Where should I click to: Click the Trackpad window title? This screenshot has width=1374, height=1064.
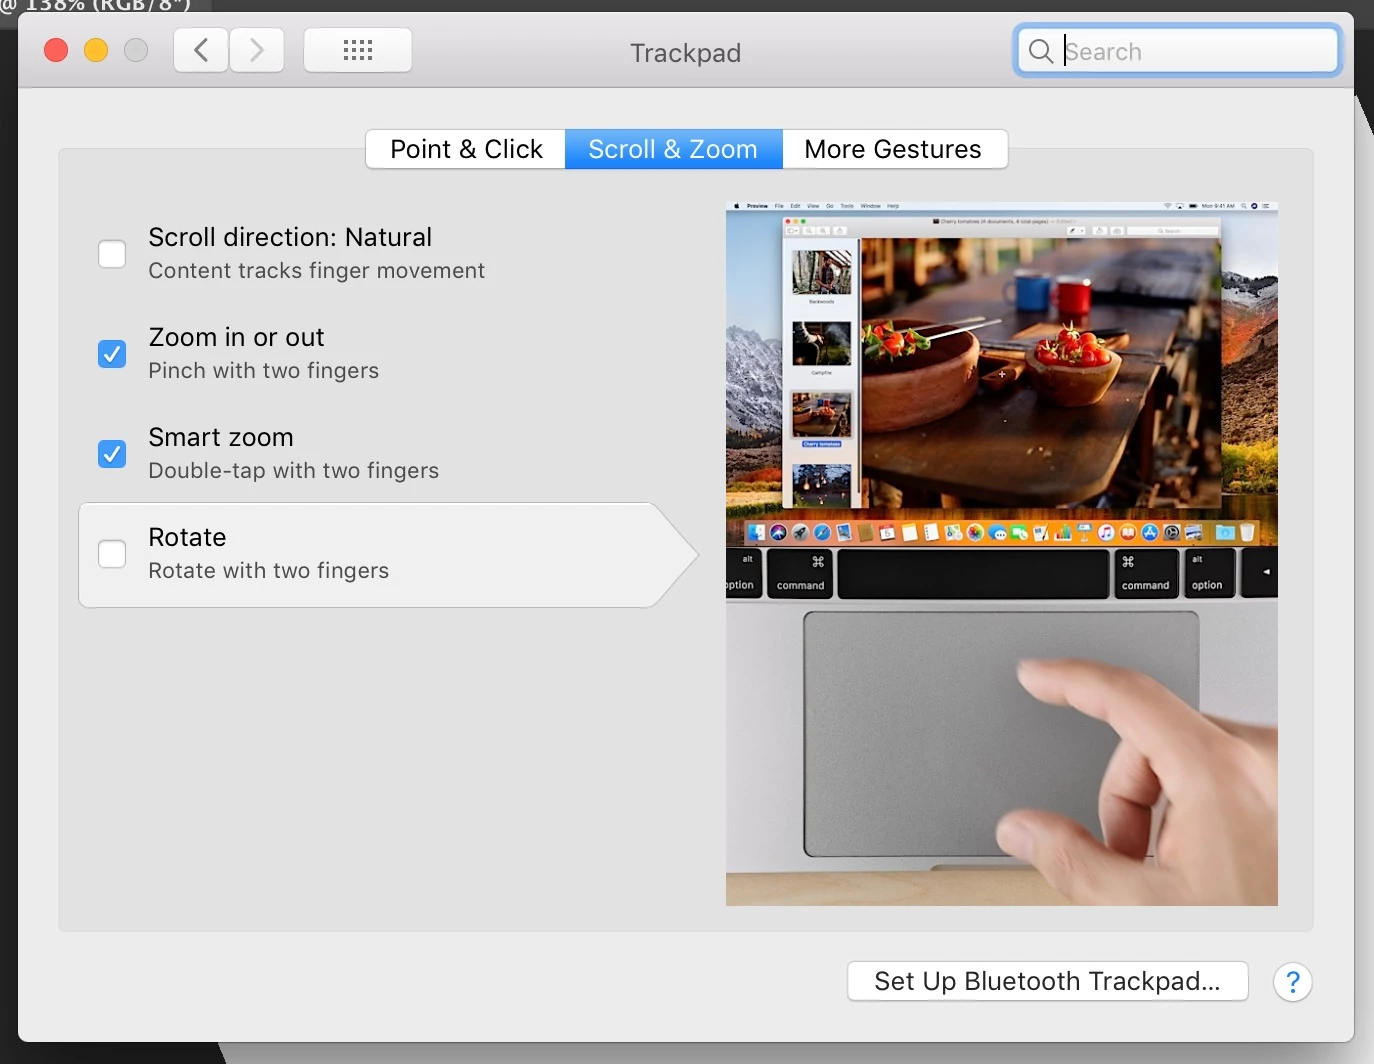(685, 53)
